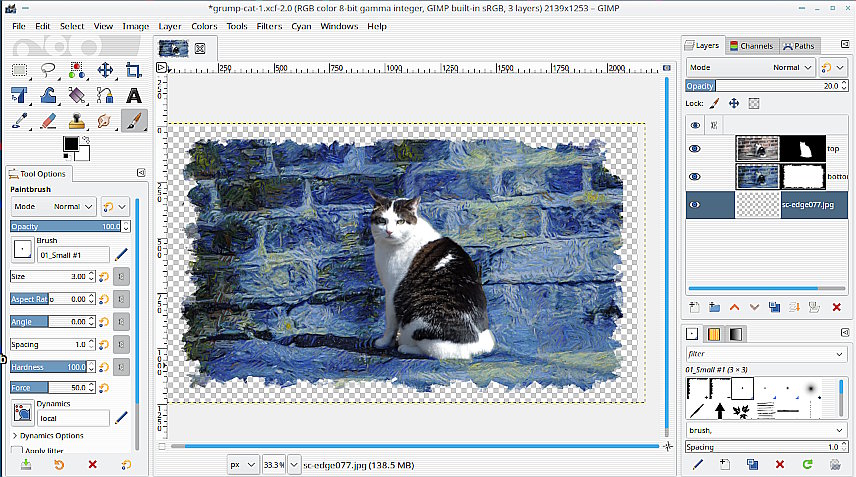Duplicate the selected layer
The image size is (856, 477).
pyautogui.click(x=774, y=307)
